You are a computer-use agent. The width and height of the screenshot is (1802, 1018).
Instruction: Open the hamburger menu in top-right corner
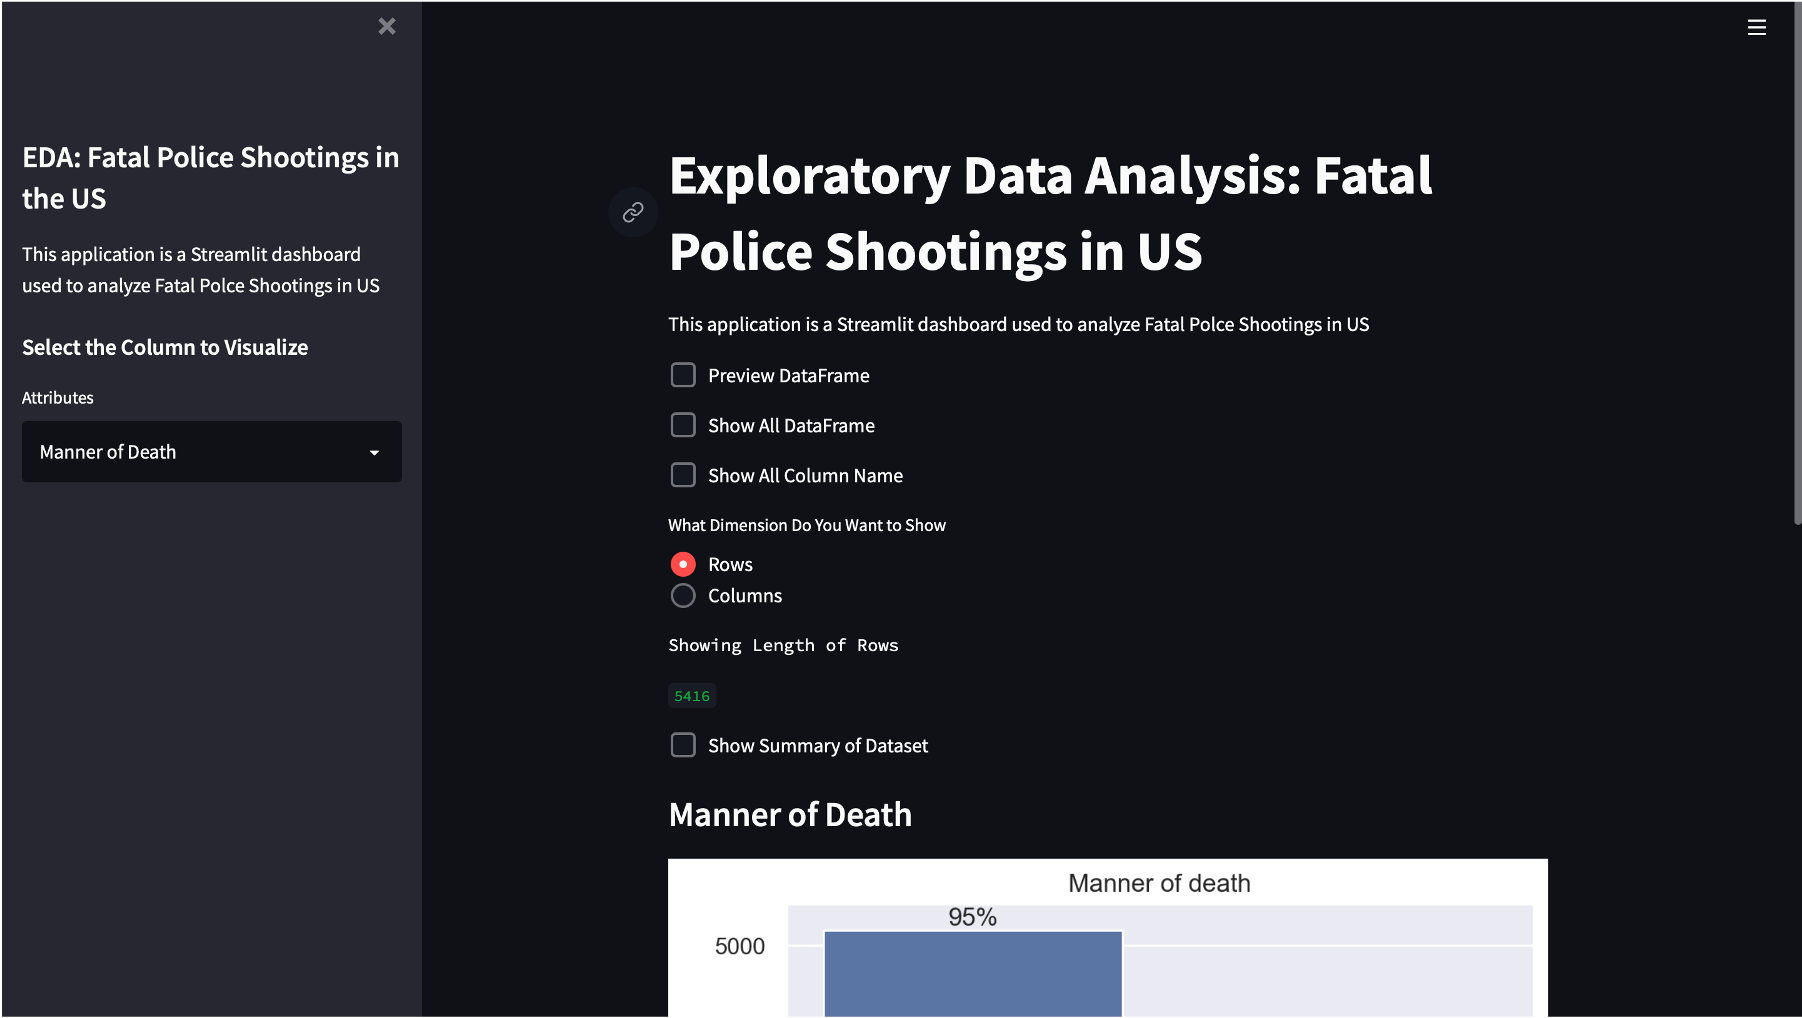click(x=1756, y=28)
